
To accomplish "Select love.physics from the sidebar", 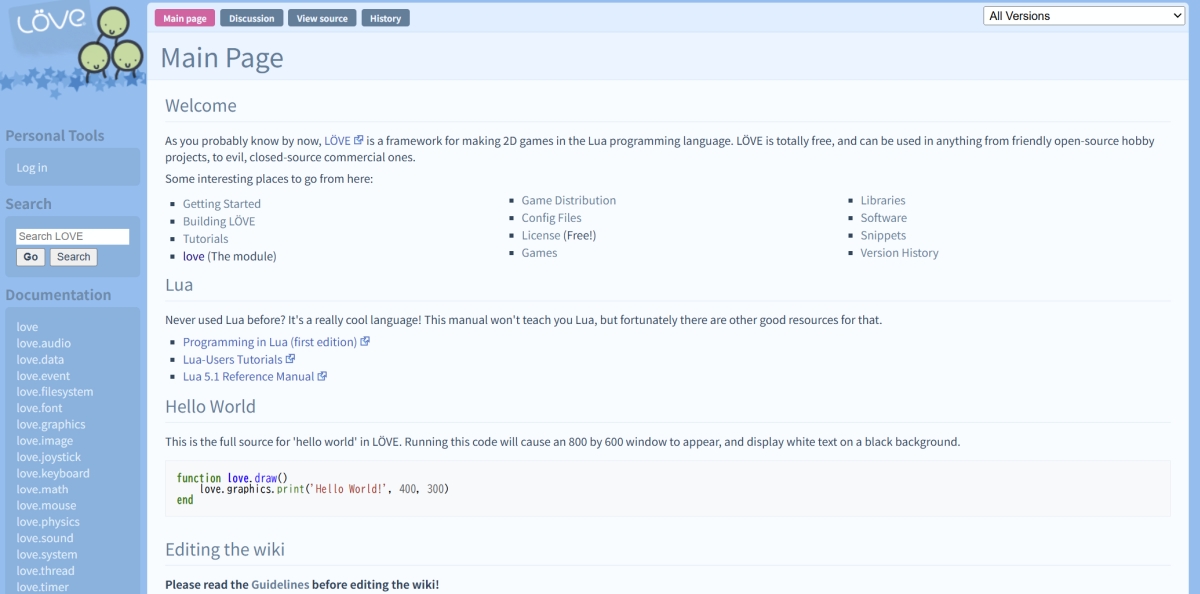I will tap(48, 522).
